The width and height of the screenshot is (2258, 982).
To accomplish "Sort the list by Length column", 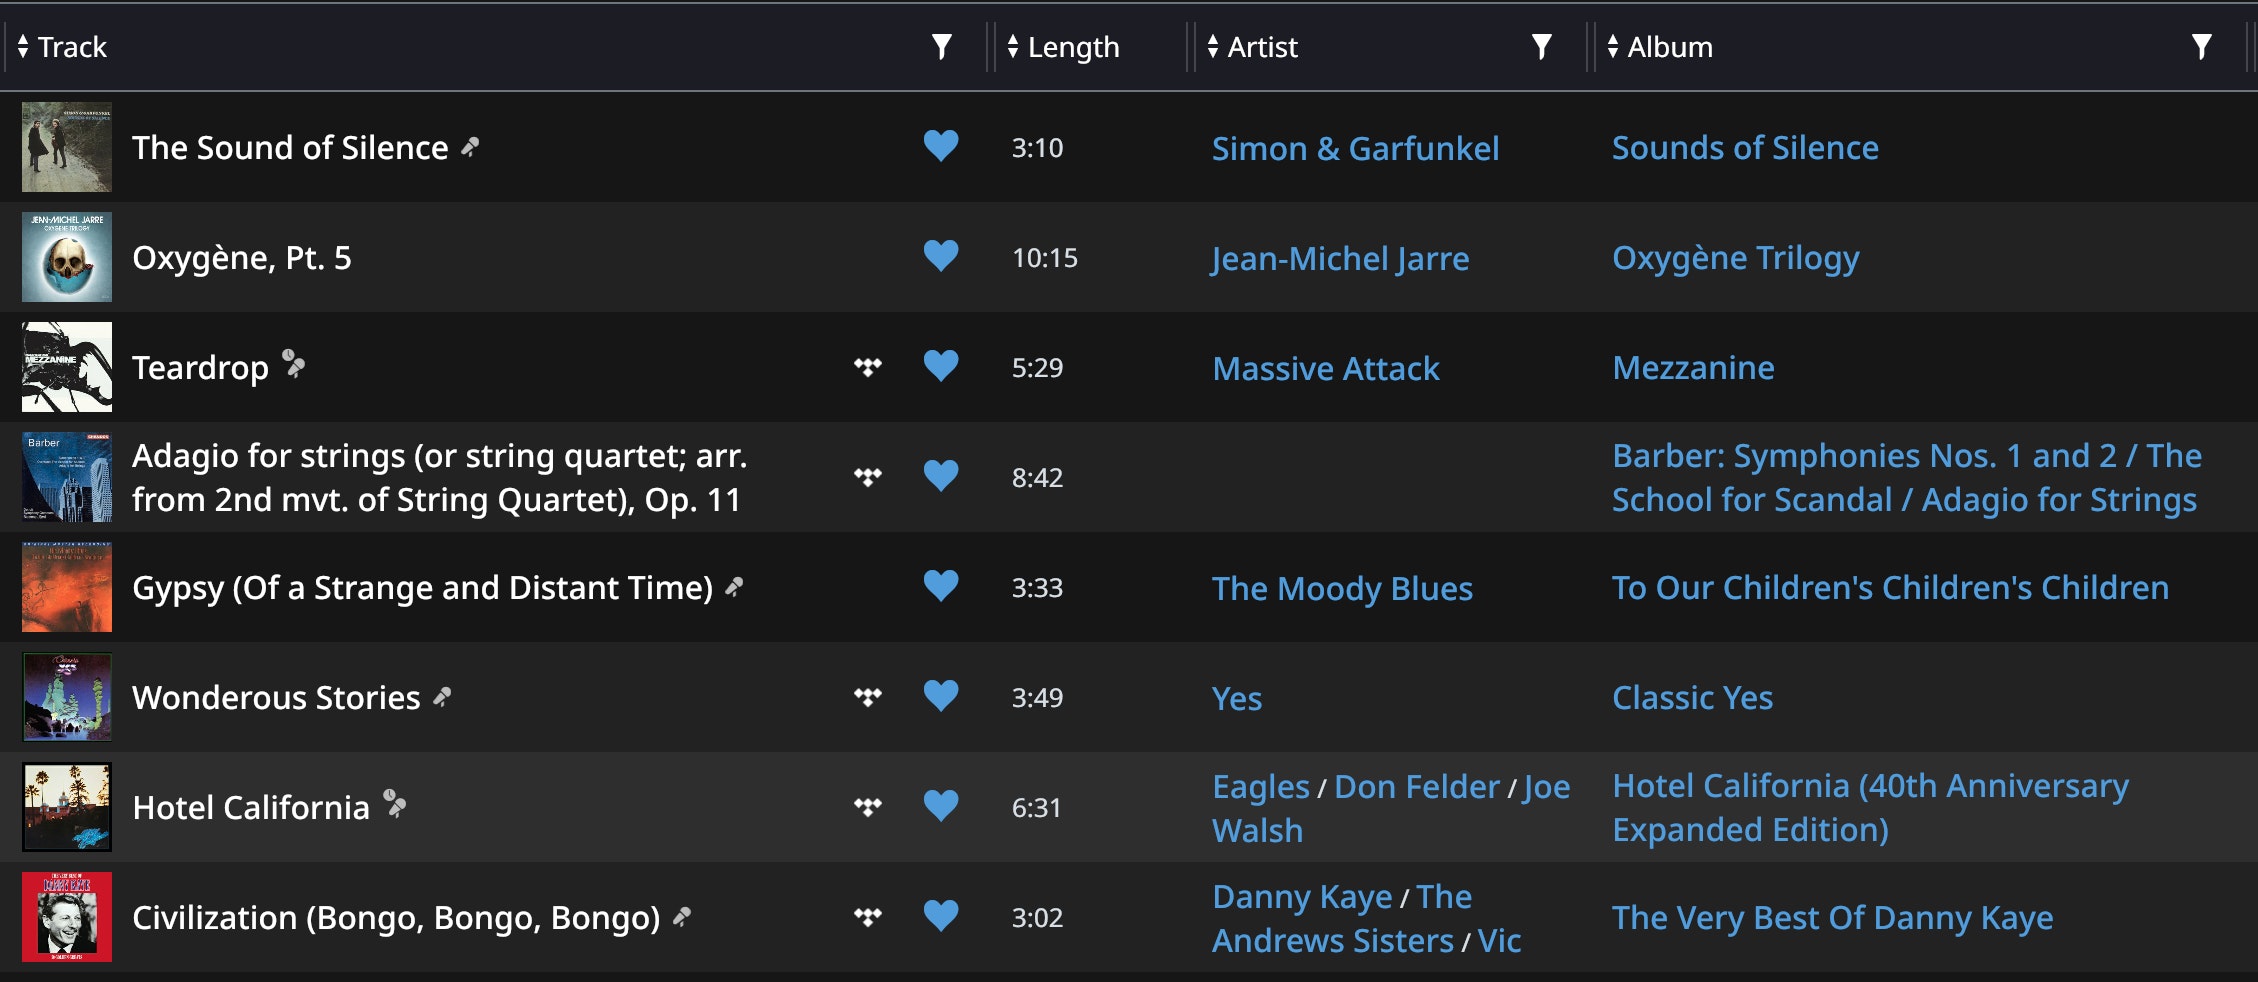I will [1072, 47].
